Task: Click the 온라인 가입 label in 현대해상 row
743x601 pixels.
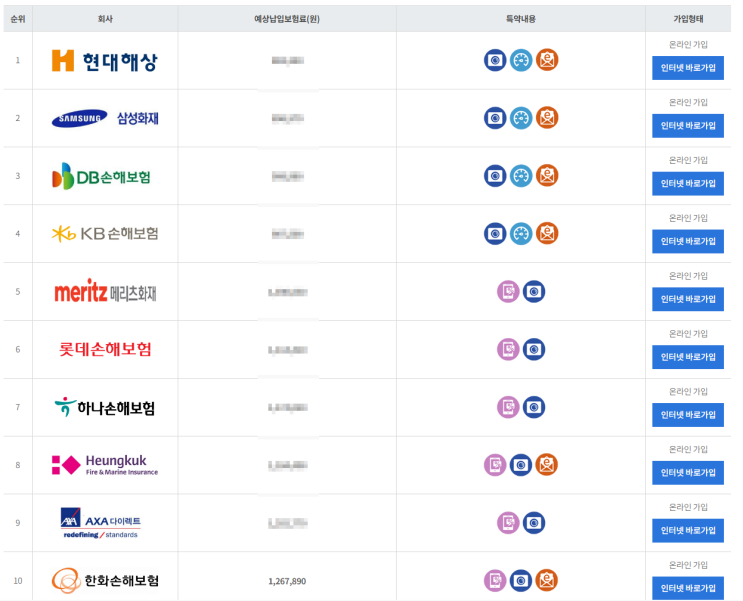Action: (x=688, y=45)
